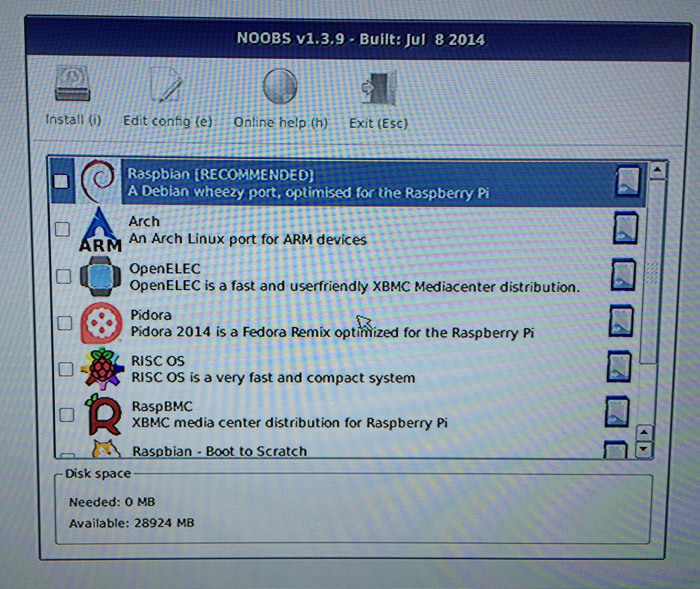Click SD card icon in OpenELEC row
Image resolution: width=700 pixels, height=589 pixels.
click(623, 275)
